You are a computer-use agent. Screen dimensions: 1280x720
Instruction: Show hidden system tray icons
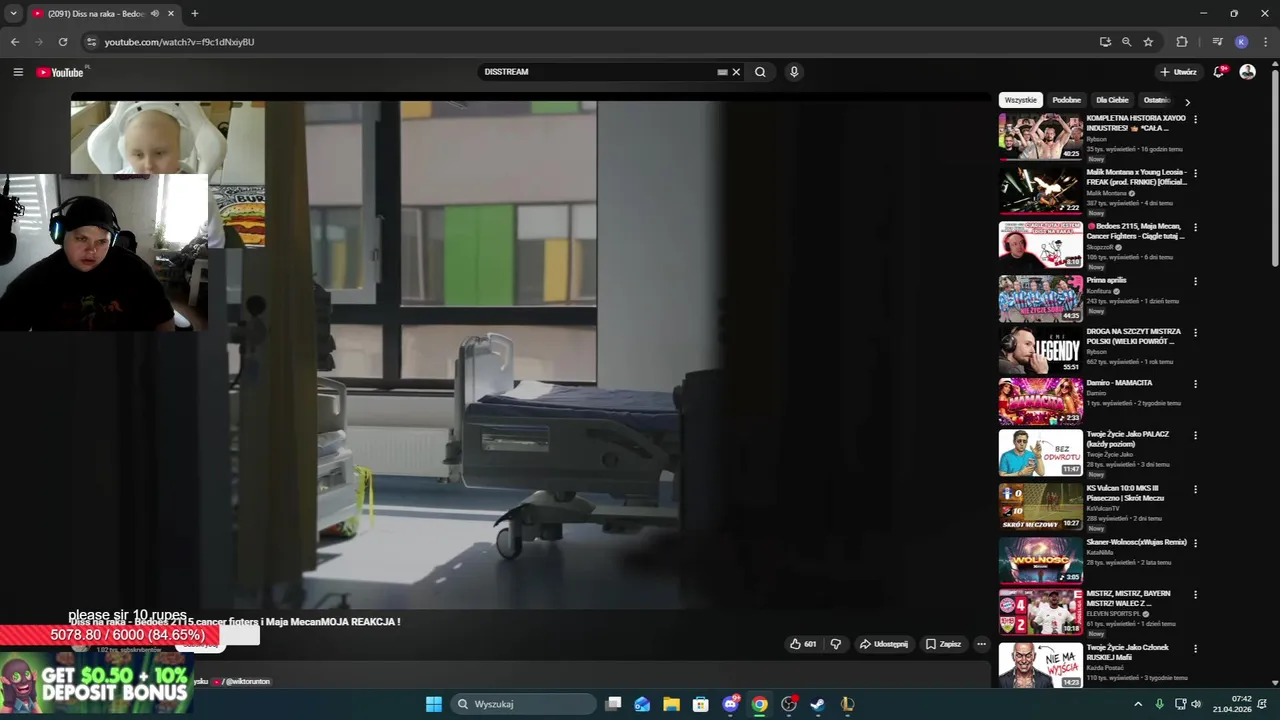(x=1138, y=704)
